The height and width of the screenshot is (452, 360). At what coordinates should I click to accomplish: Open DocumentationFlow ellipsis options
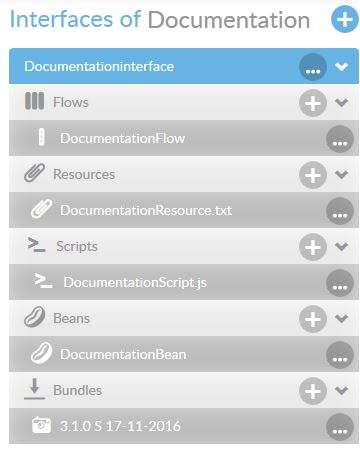340,139
